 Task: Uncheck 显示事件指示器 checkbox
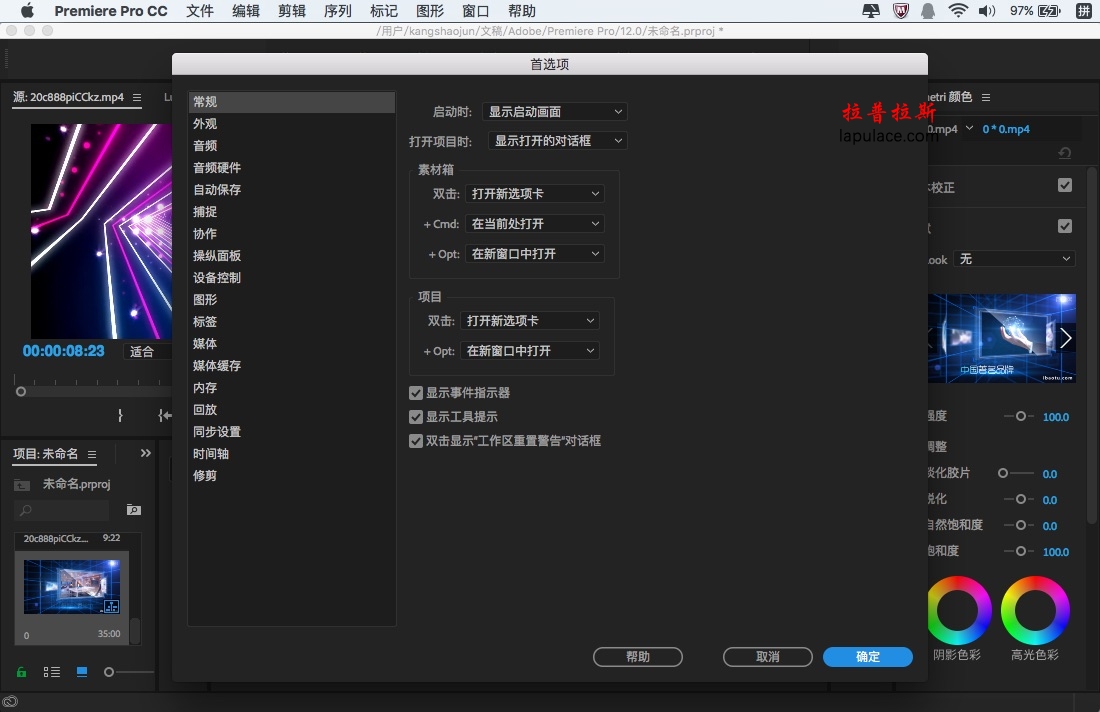416,393
